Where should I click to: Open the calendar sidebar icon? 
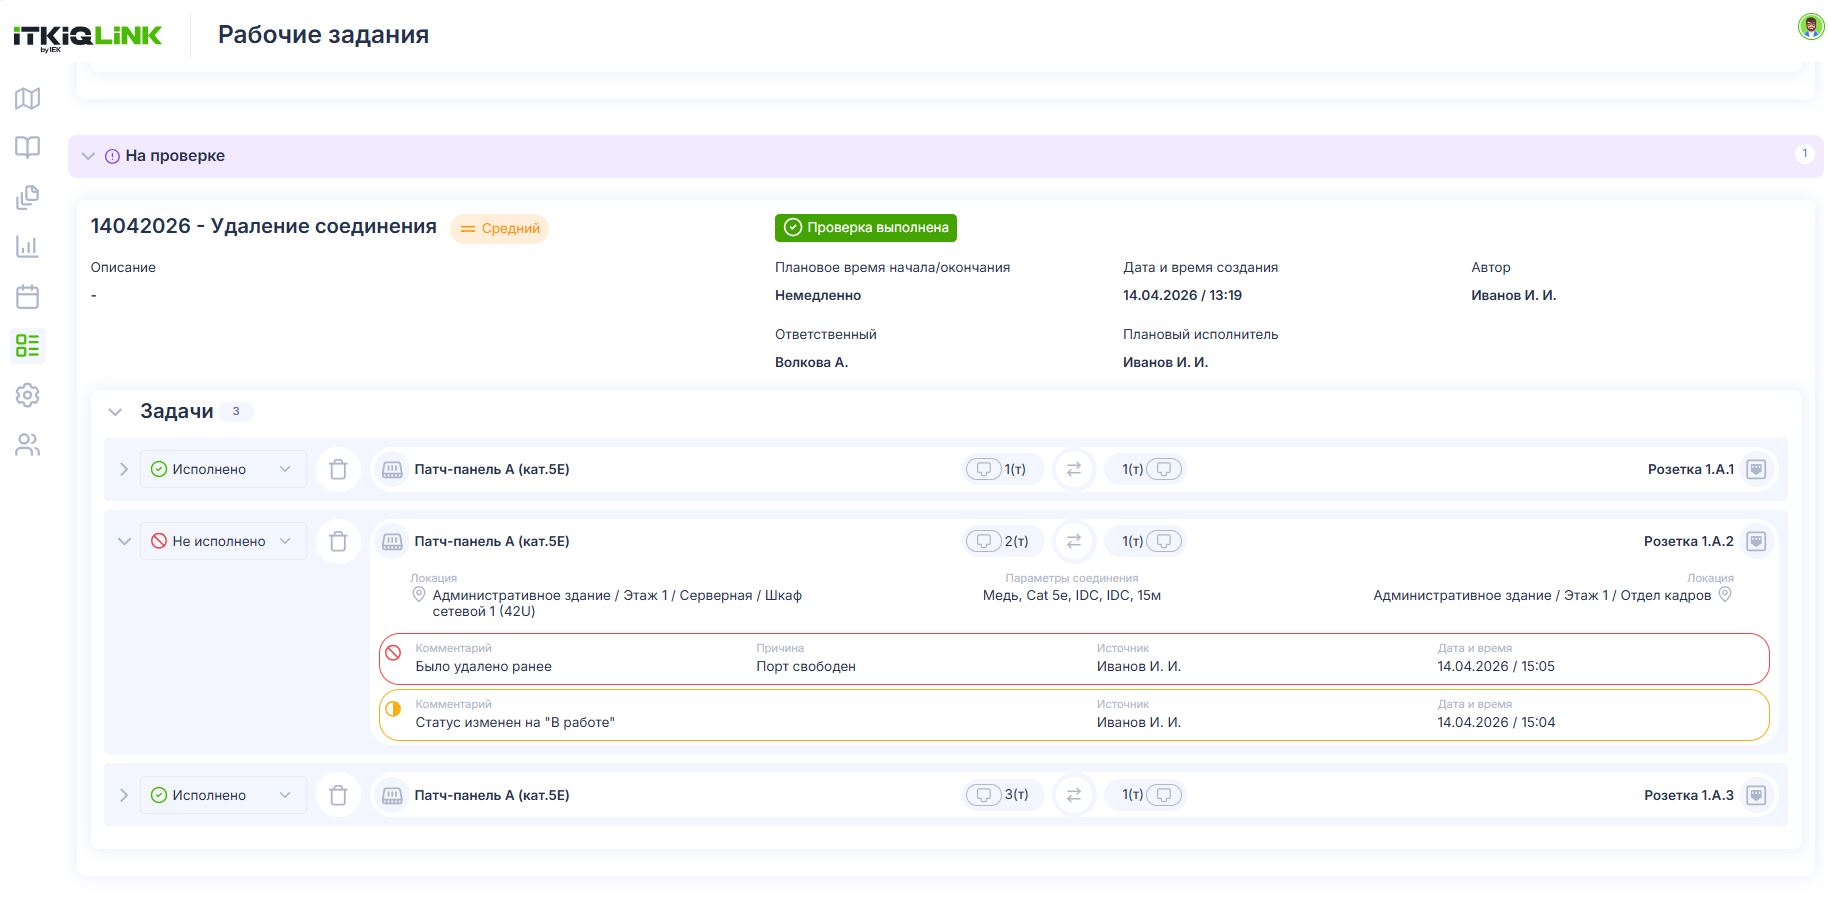click(x=28, y=296)
